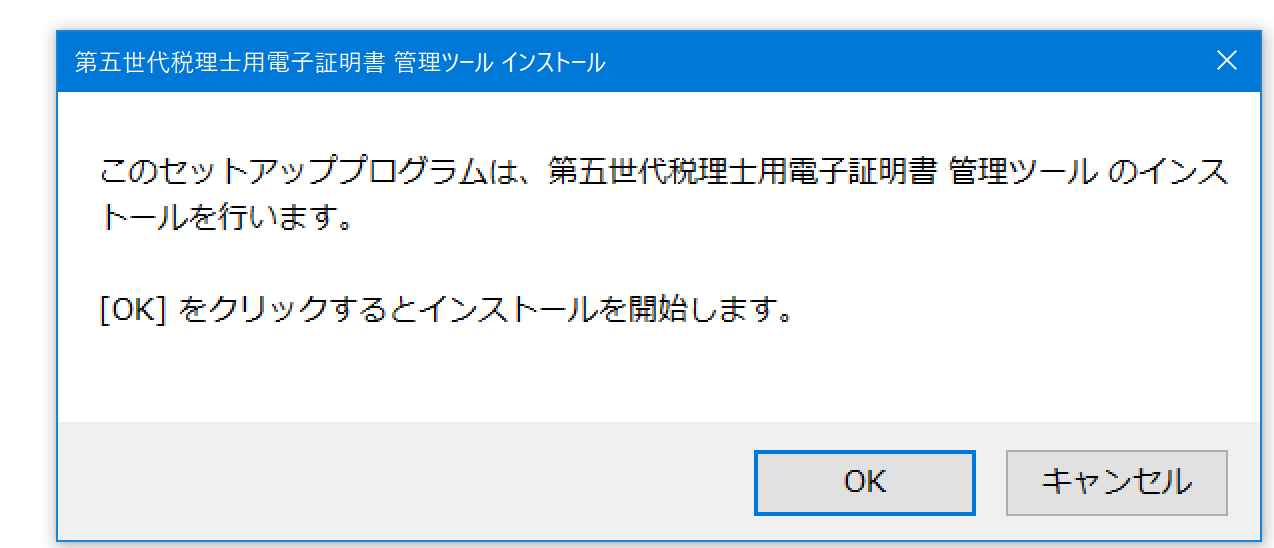
Task: Click the このセットアッププログラムは message text
Action: 320,172
